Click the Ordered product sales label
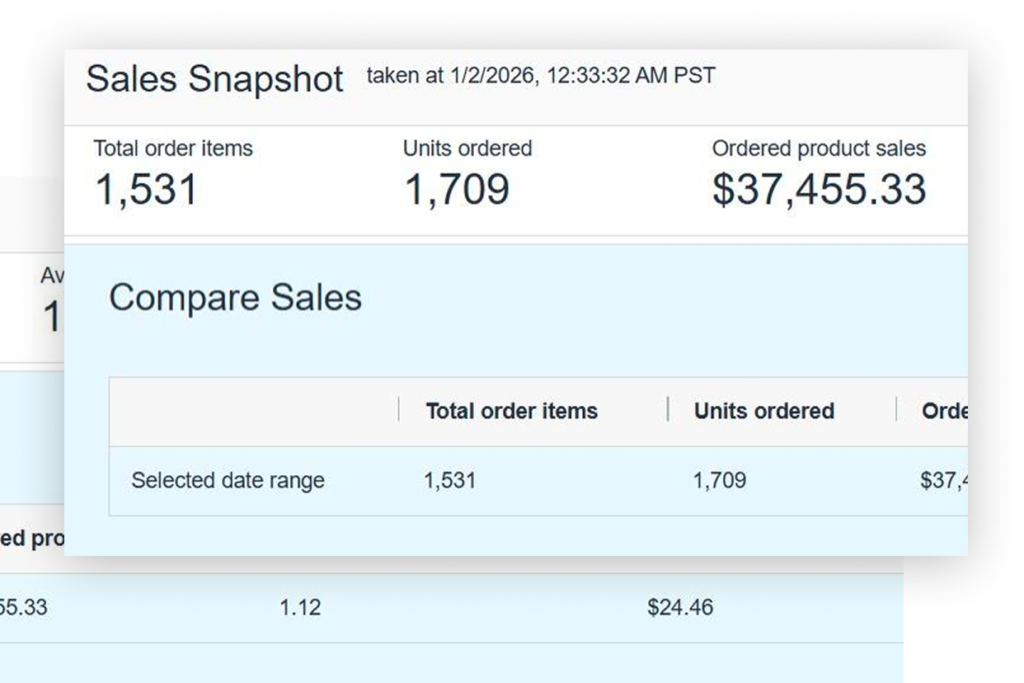This screenshot has width=1024, height=683. coord(818,149)
